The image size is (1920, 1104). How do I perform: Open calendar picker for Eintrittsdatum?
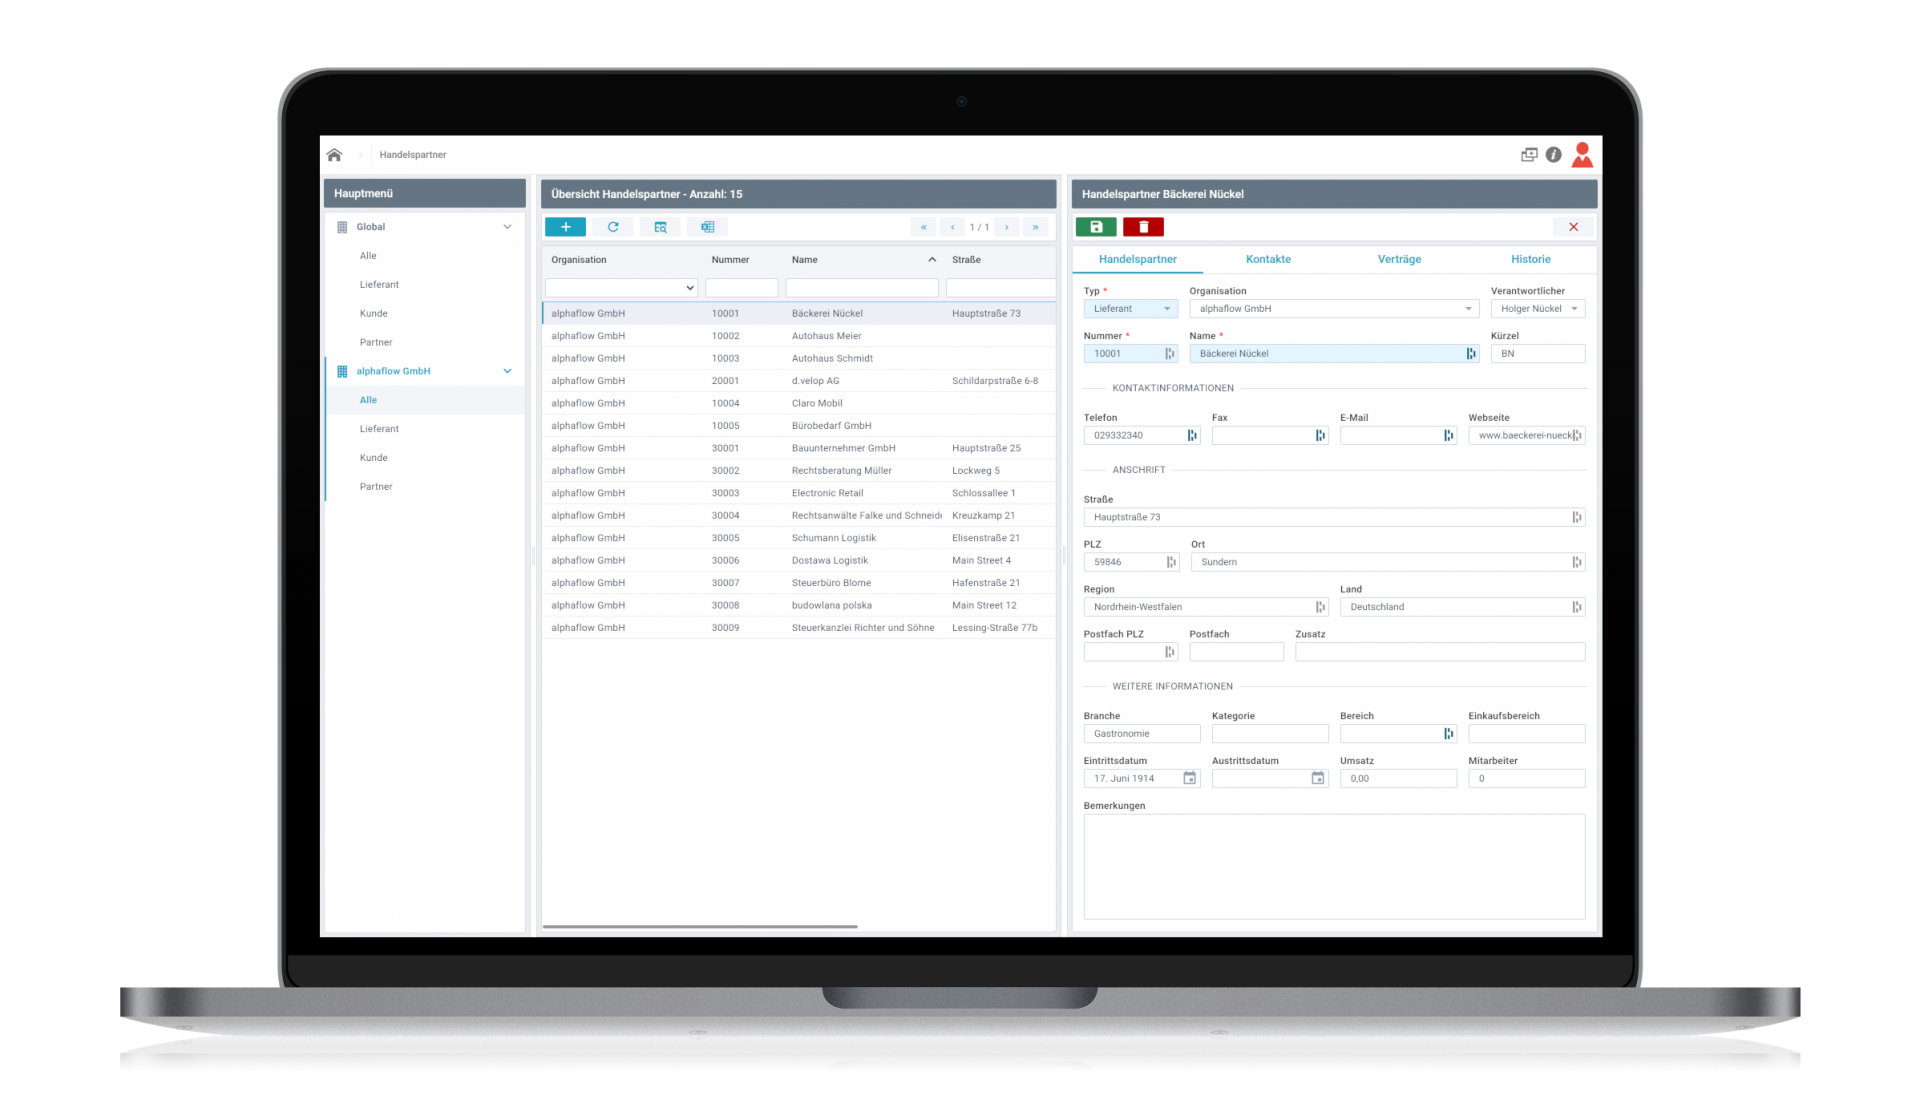pyautogui.click(x=1189, y=778)
